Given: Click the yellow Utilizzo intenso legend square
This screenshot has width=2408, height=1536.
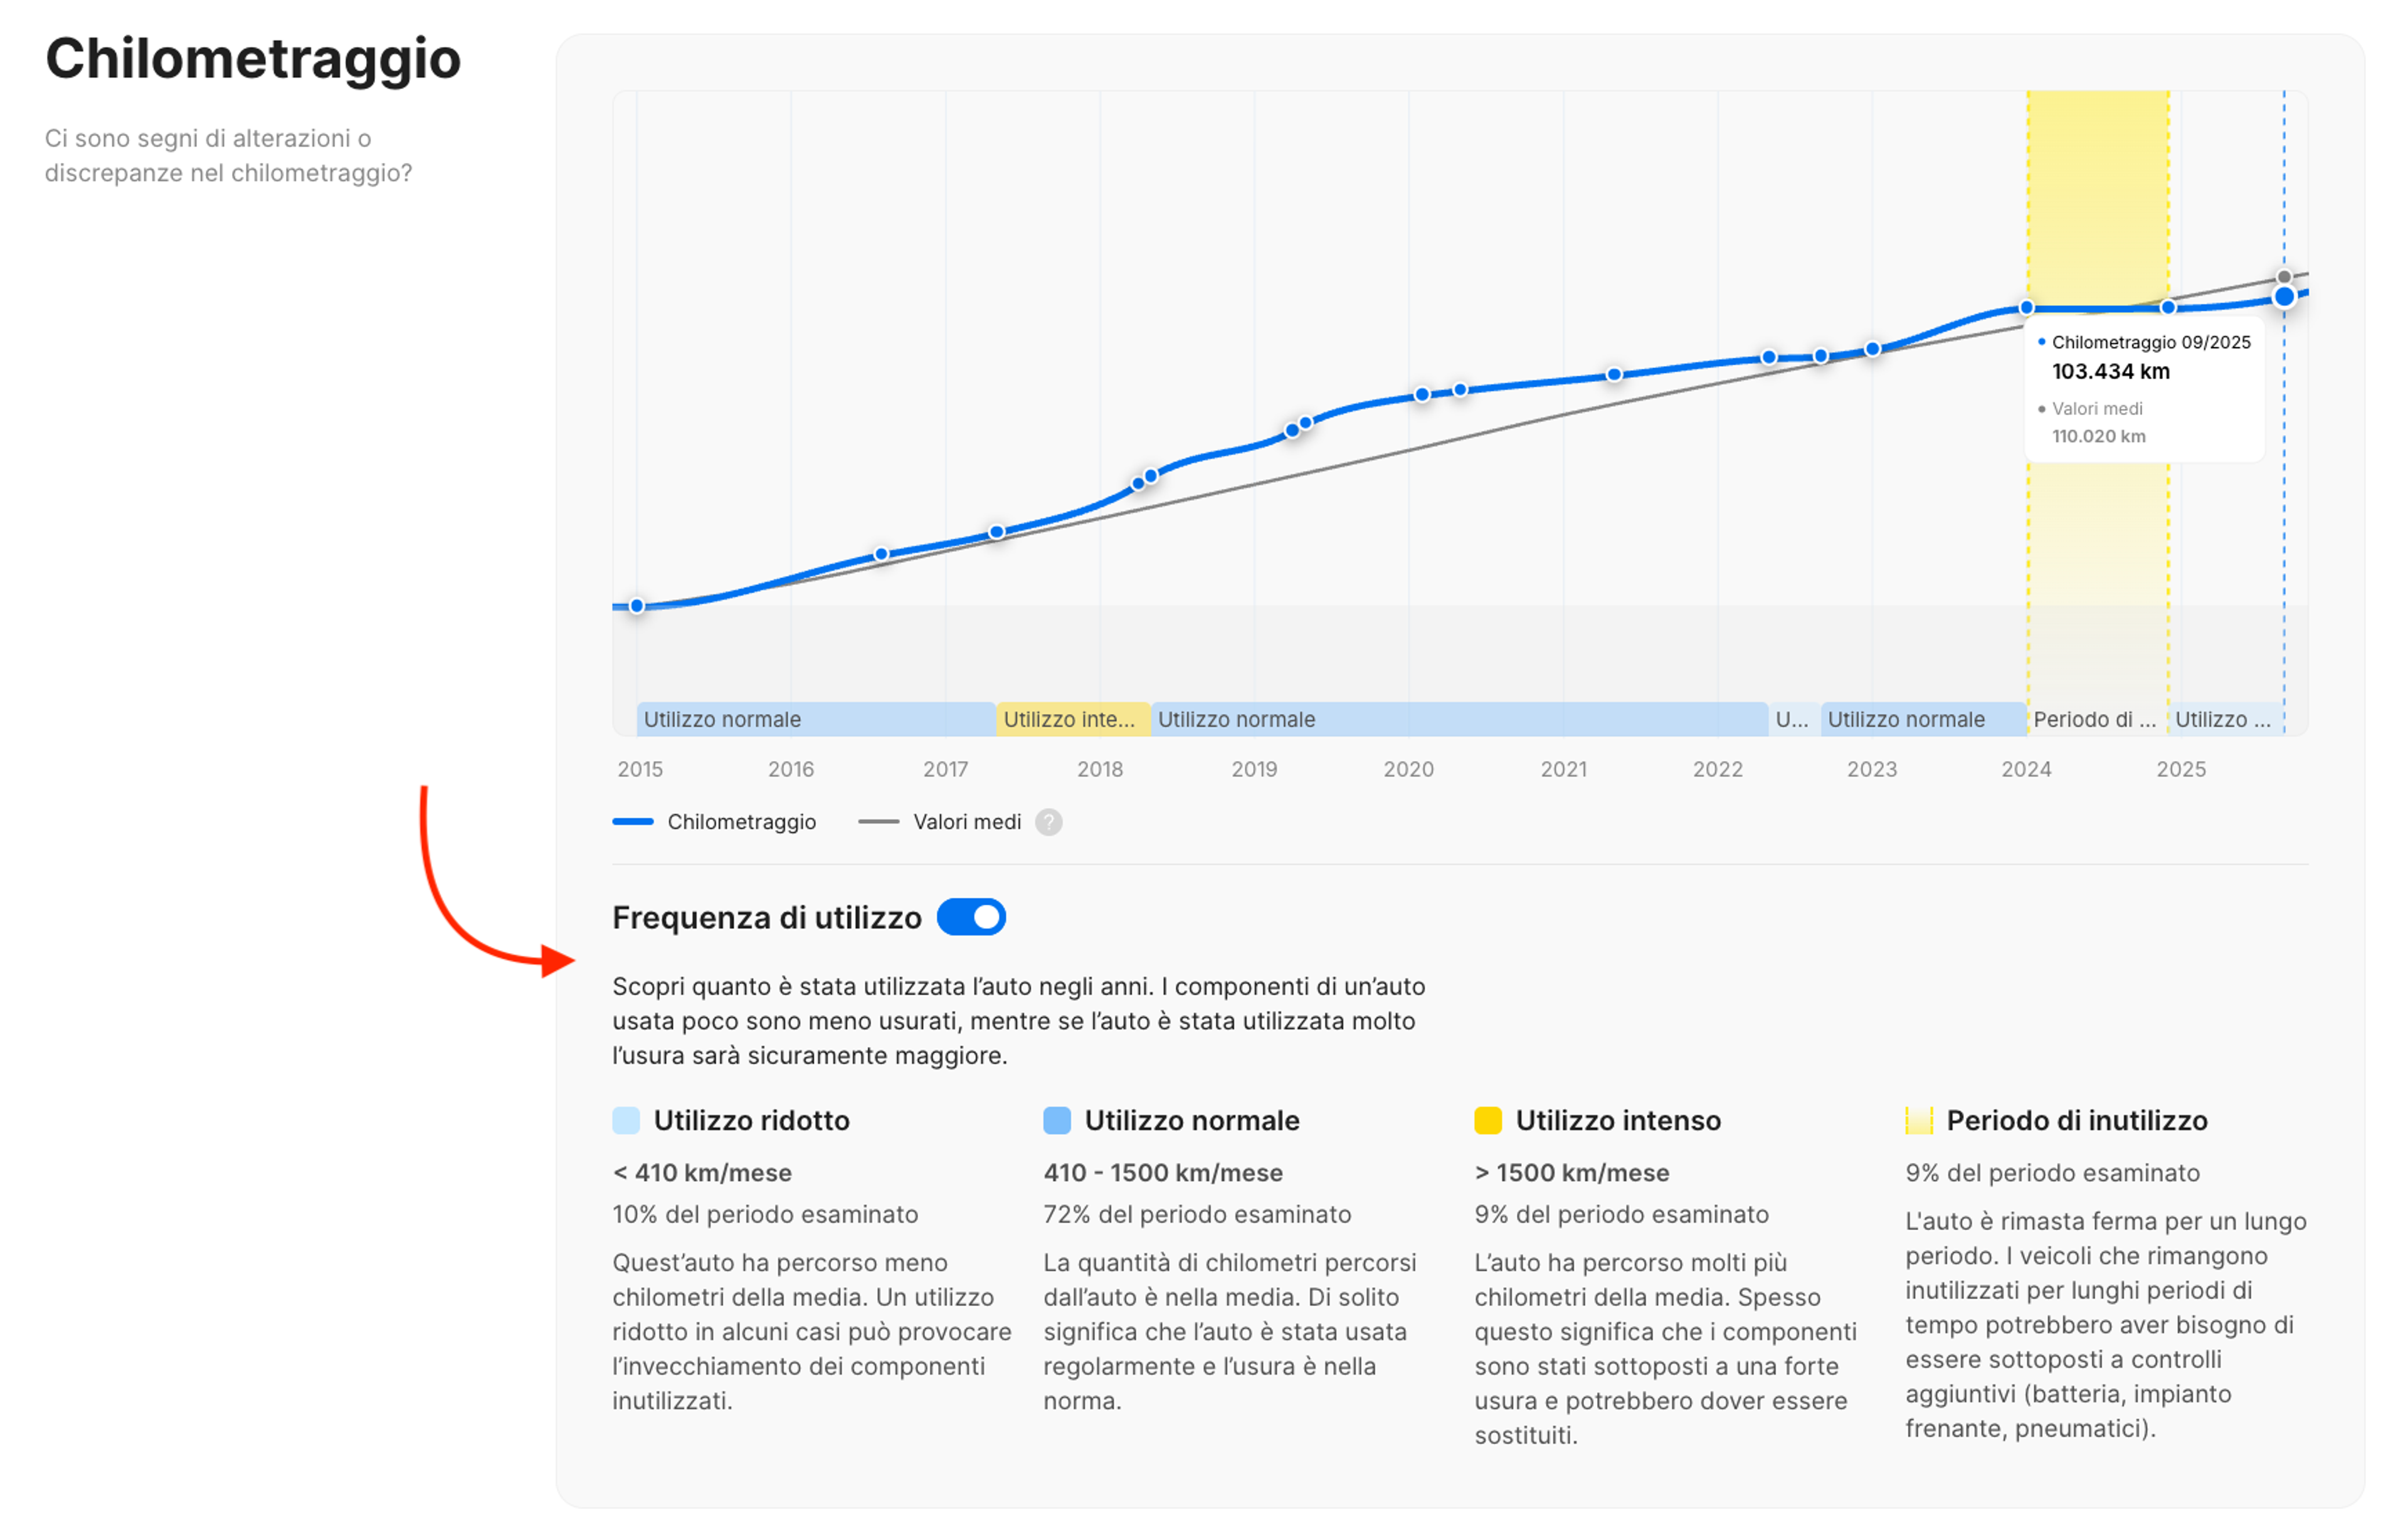Looking at the screenshot, I should [1487, 1120].
